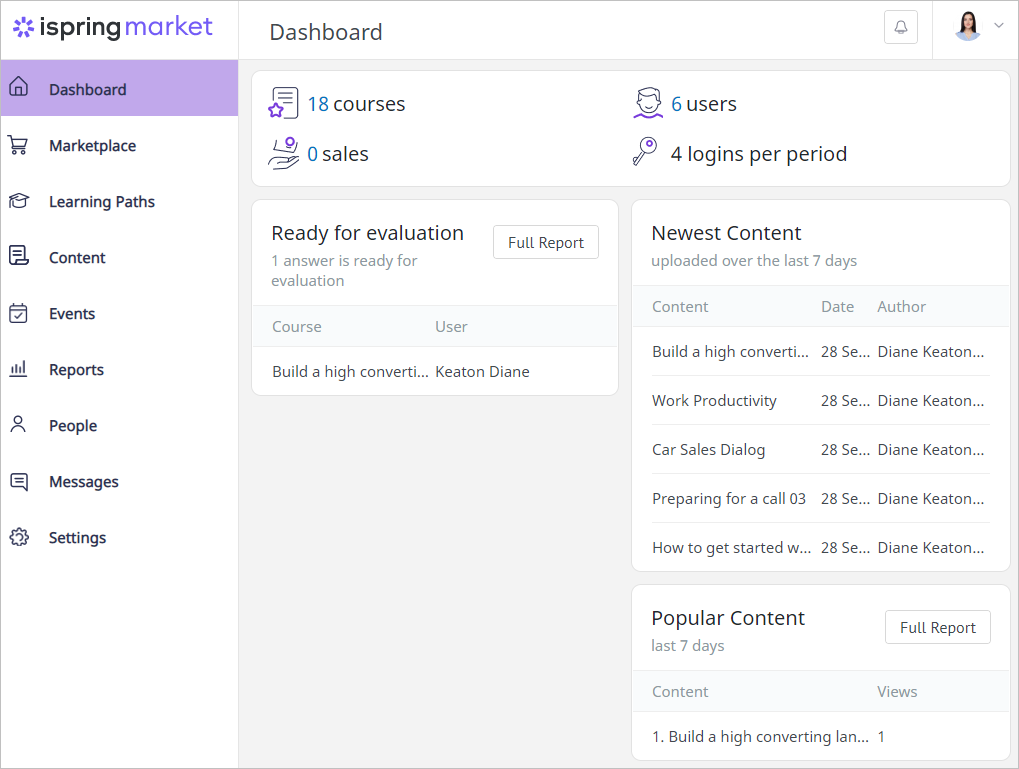
Task: Open the 18 courses link
Action: pyautogui.click(x=356, y=104)
